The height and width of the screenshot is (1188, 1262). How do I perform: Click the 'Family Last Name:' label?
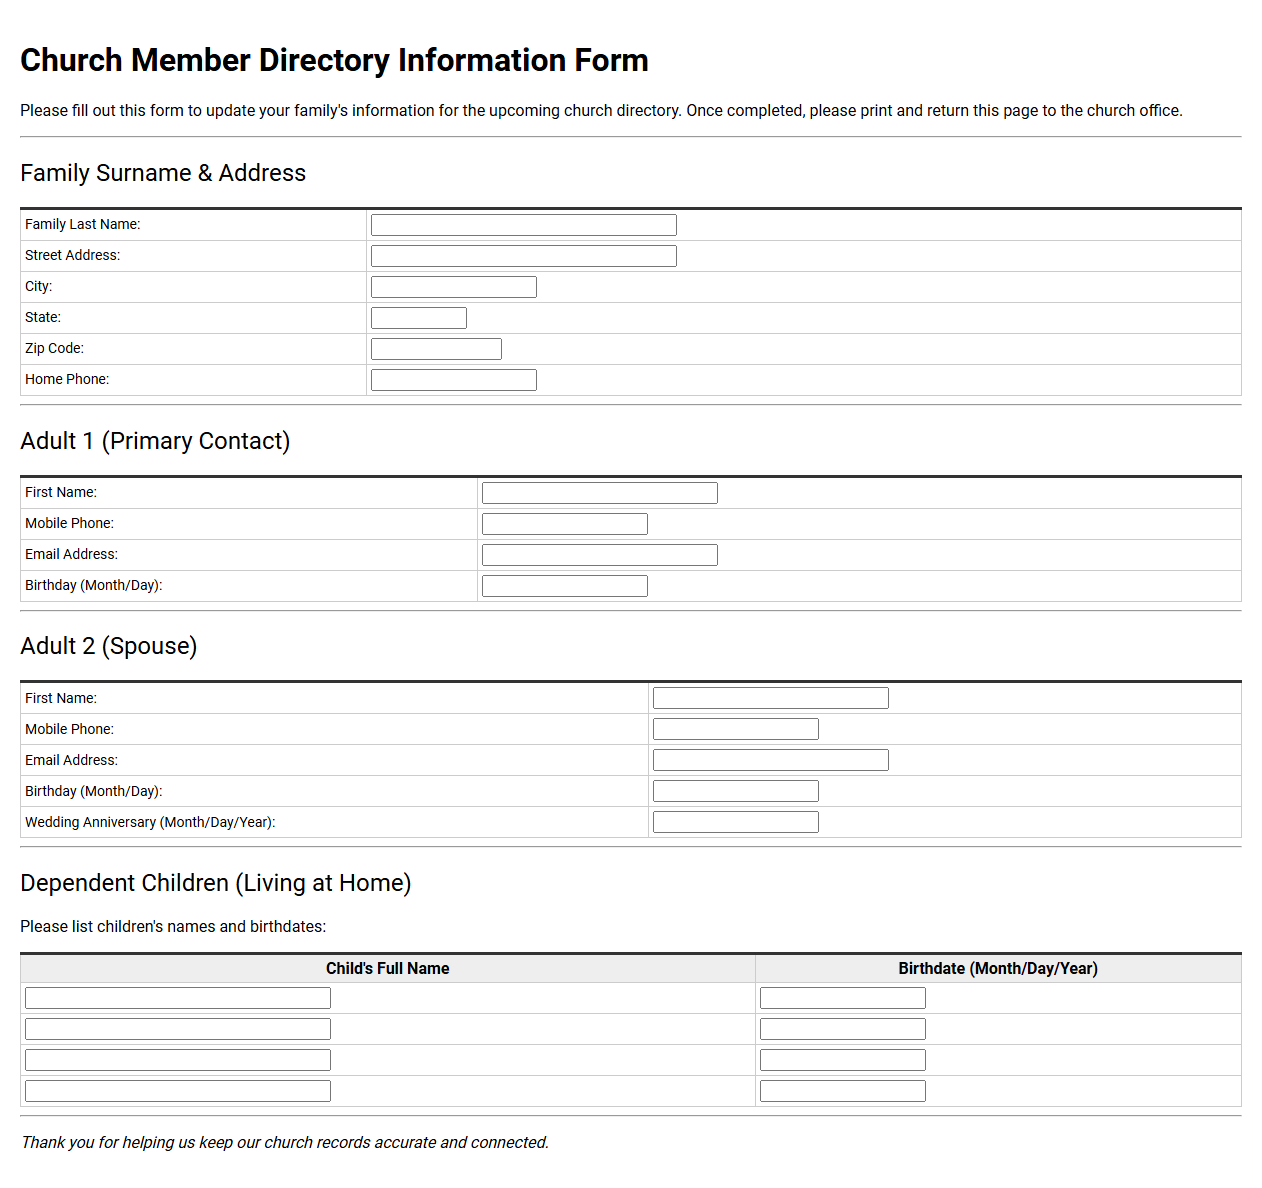pyautogui.click(x=83, y=224)
